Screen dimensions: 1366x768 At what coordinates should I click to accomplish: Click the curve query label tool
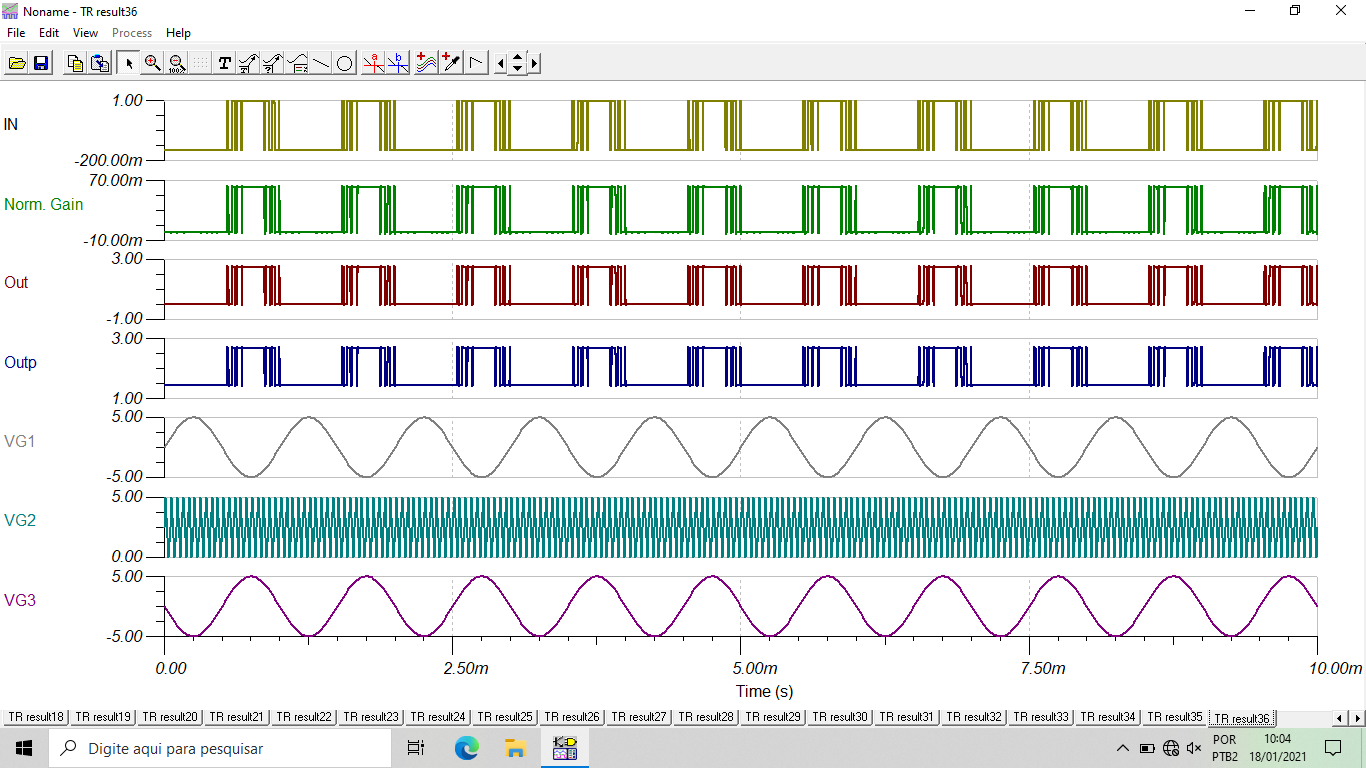click(x=272, y=63)
